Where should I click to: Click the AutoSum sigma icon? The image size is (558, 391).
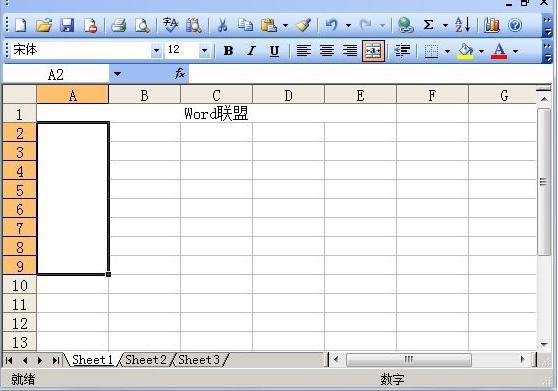click(428, 25)
